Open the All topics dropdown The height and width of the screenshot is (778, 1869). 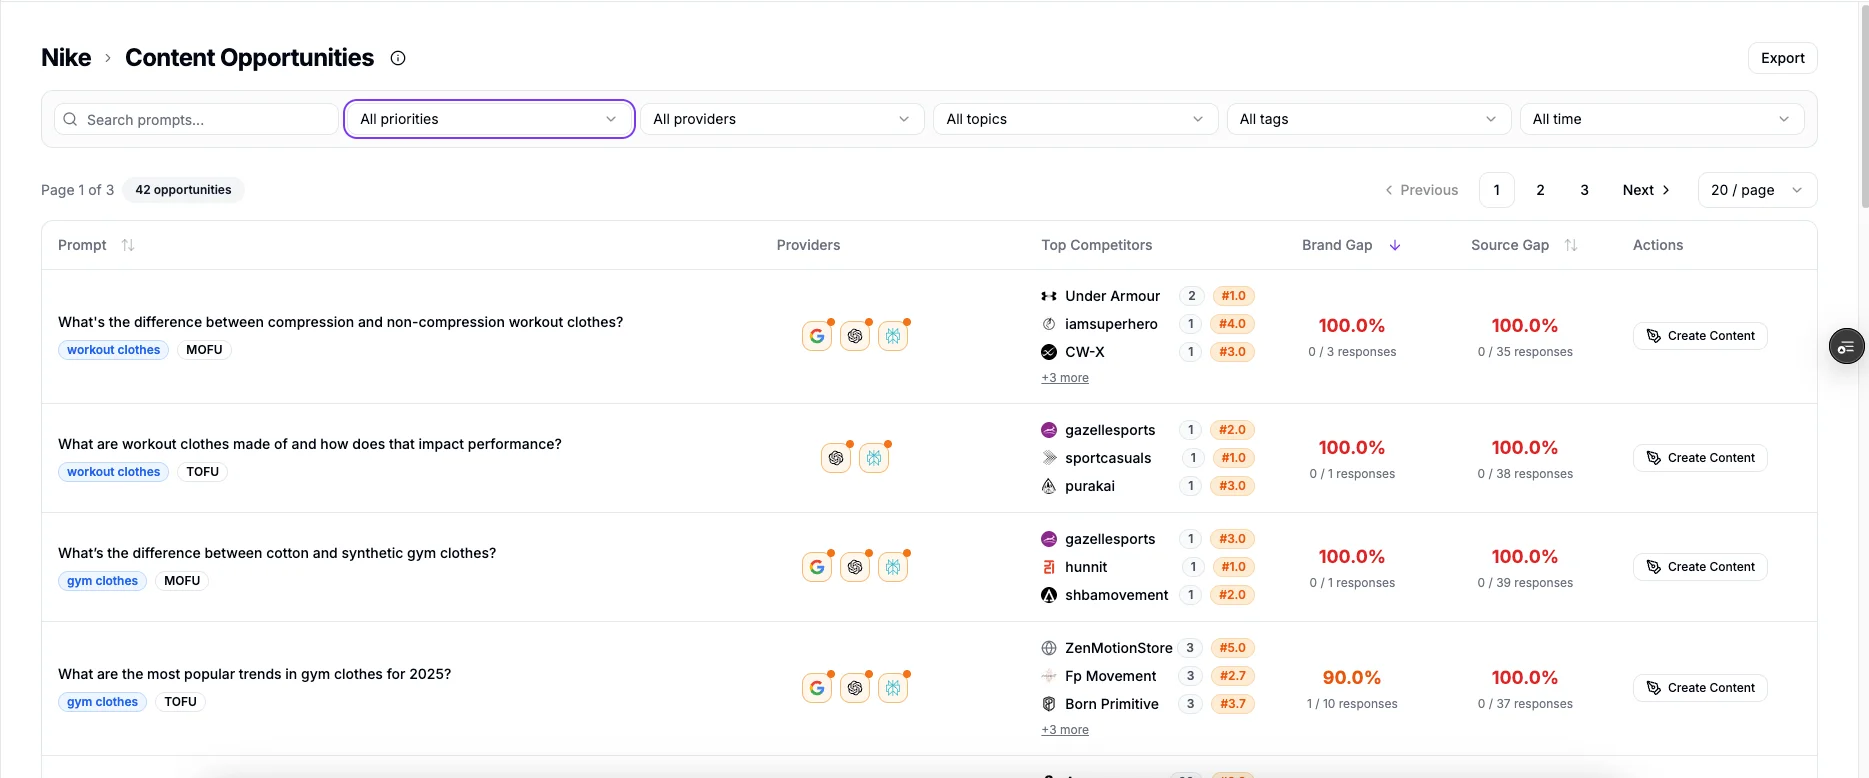click(1075, 119)
